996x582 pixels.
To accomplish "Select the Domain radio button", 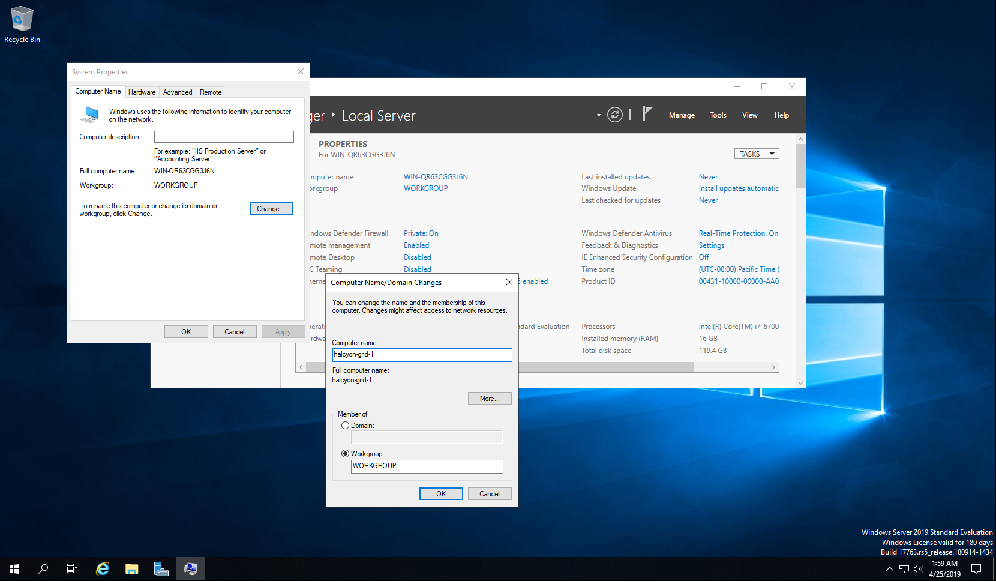I will point(345,425).
